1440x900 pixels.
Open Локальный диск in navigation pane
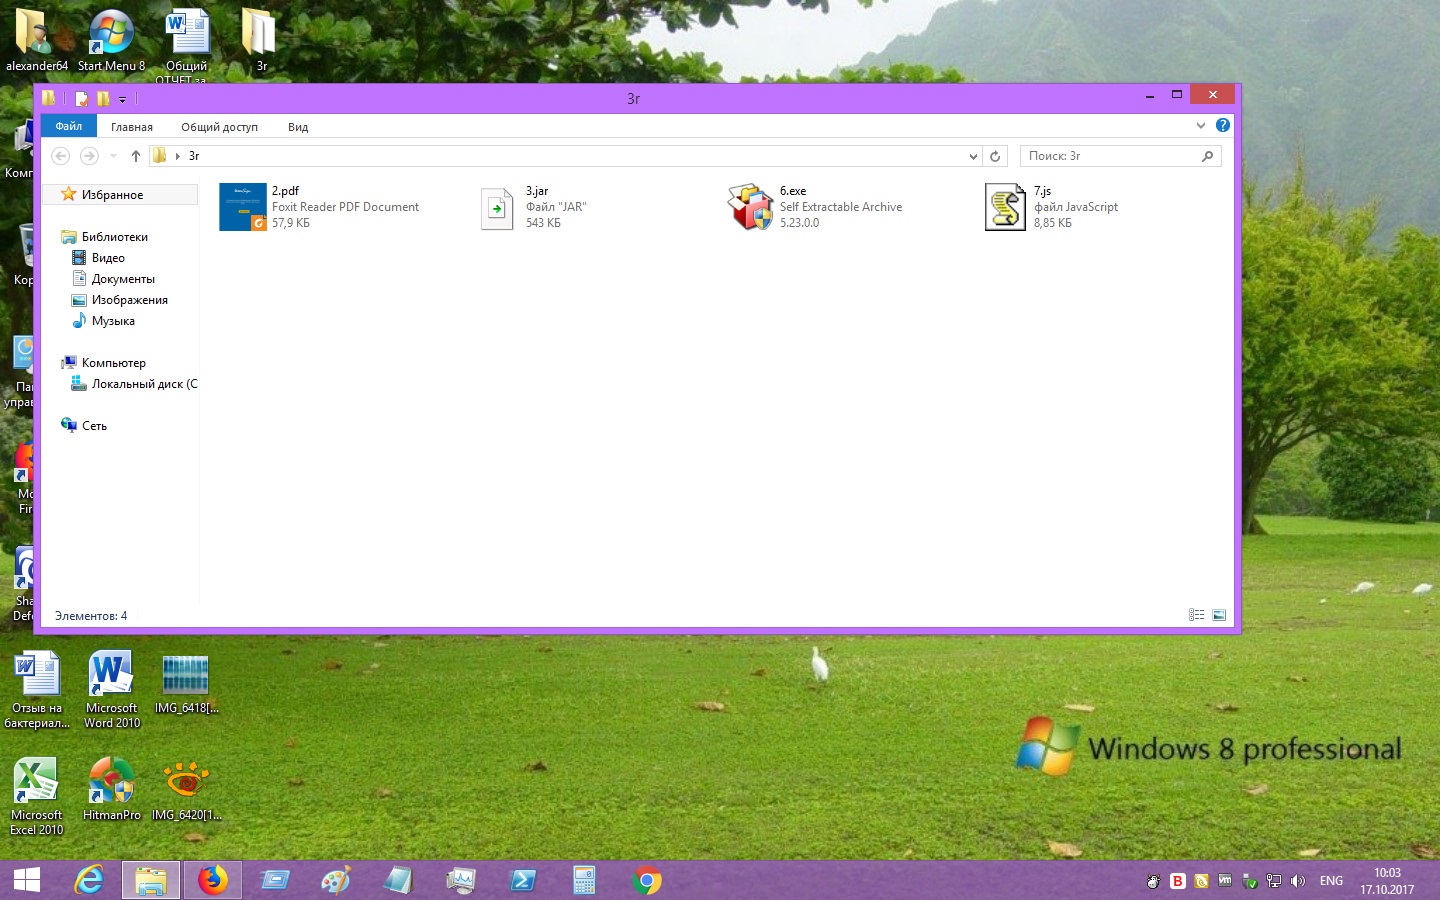pos(144,384)
